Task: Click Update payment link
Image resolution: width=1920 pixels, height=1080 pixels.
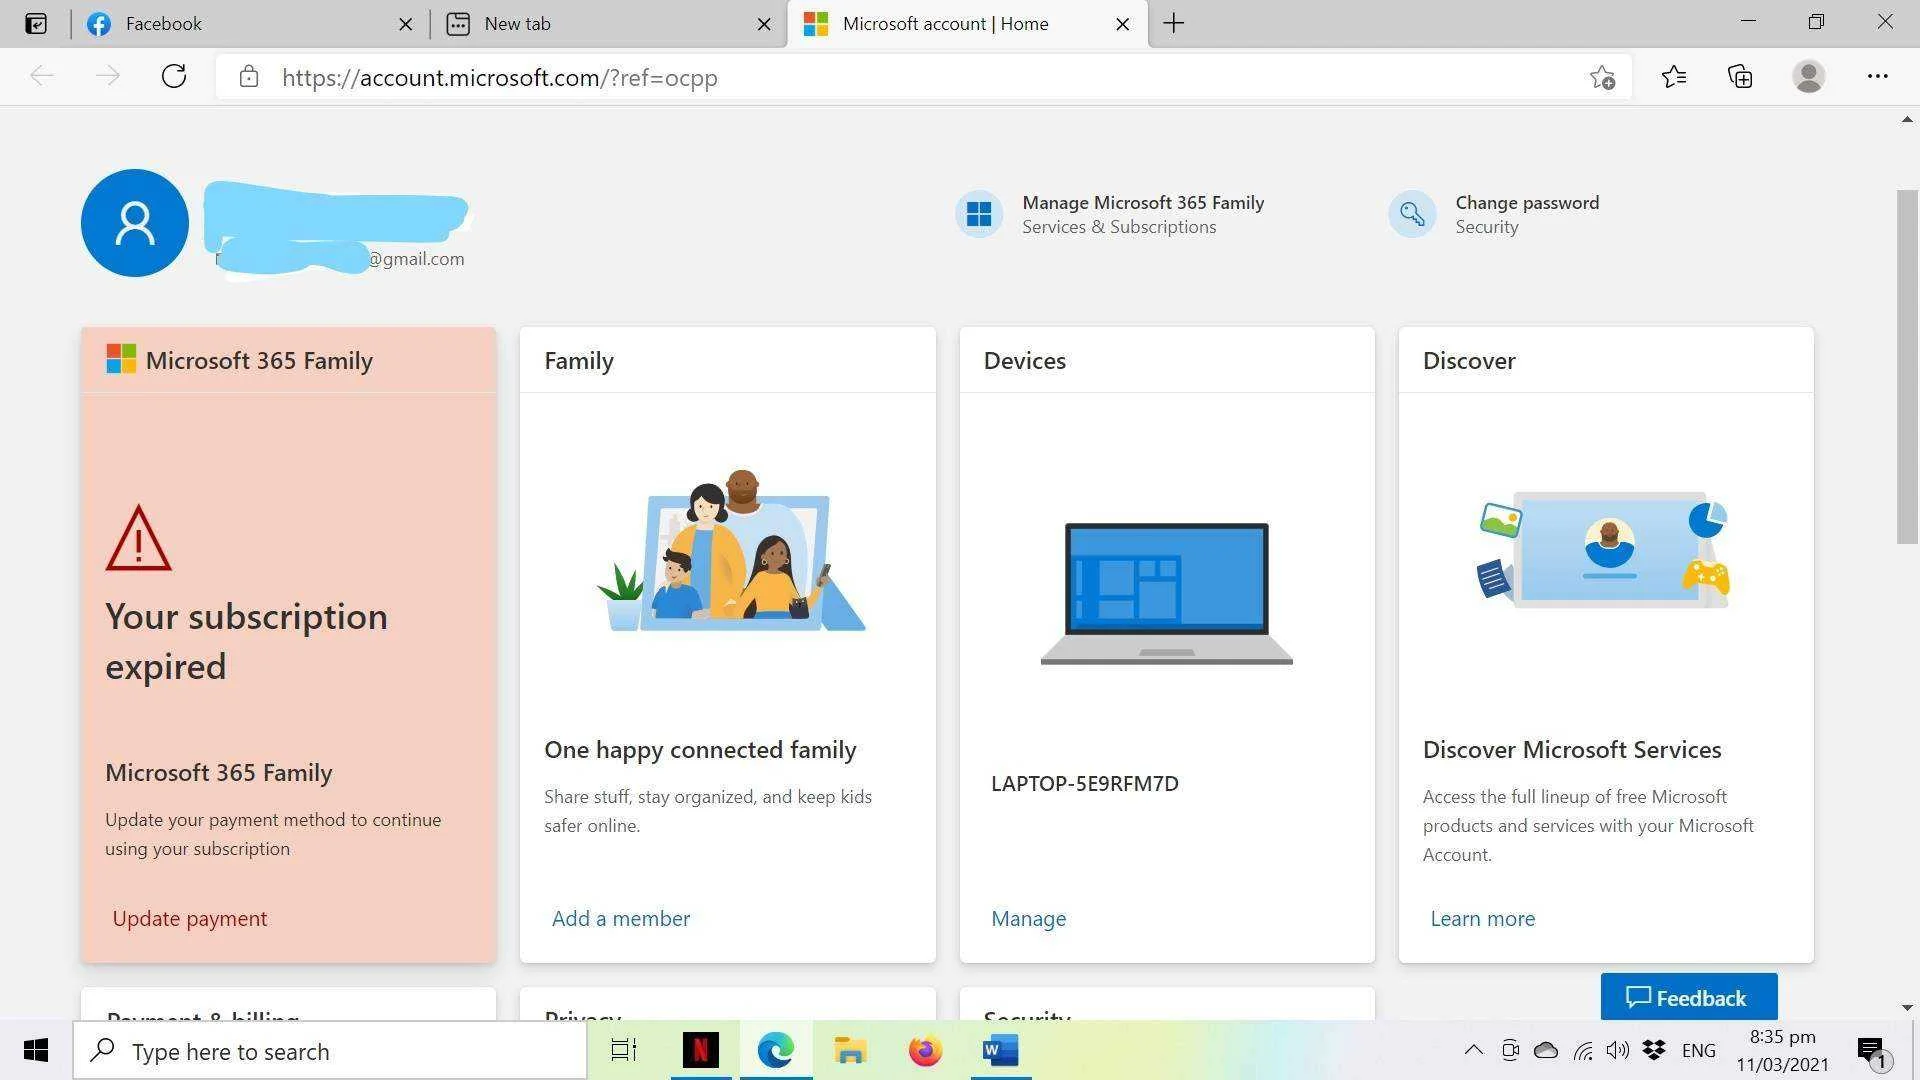Action: 190,918
